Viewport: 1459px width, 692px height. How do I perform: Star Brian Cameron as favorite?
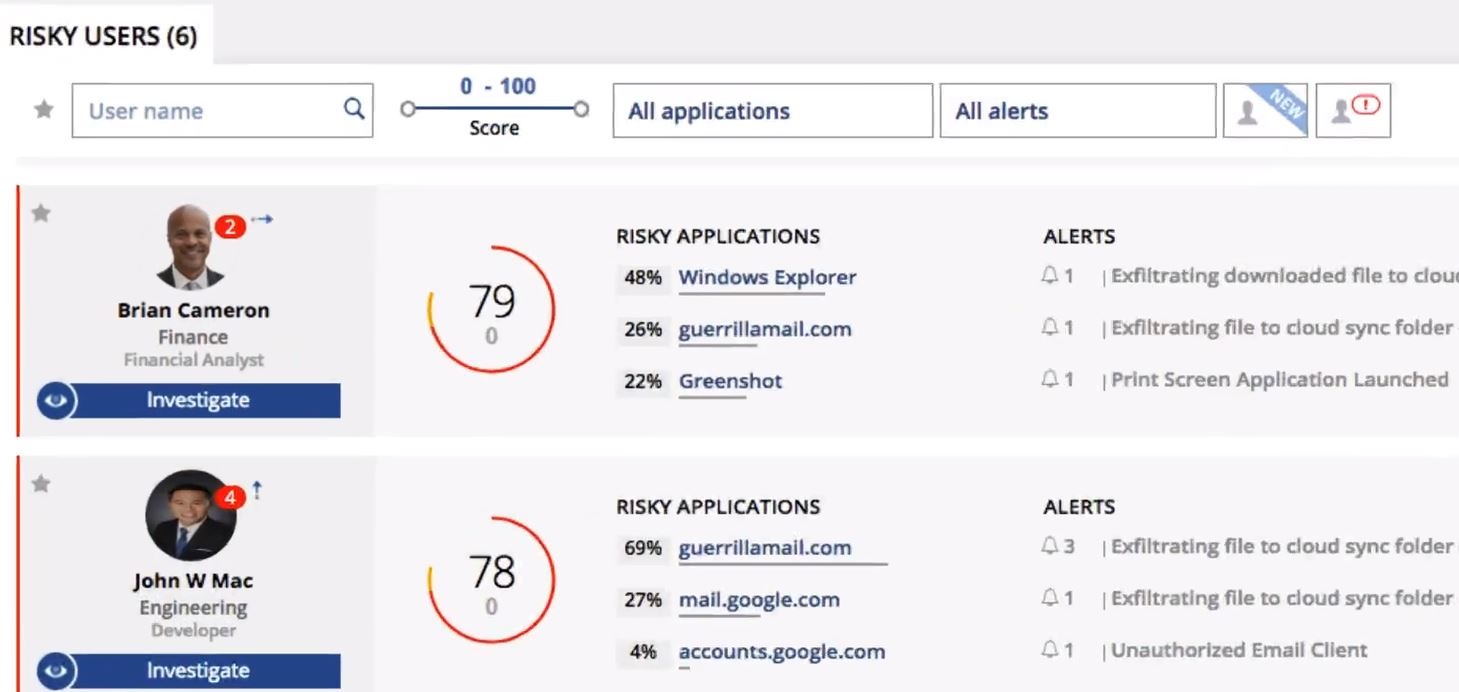point(41,213)
